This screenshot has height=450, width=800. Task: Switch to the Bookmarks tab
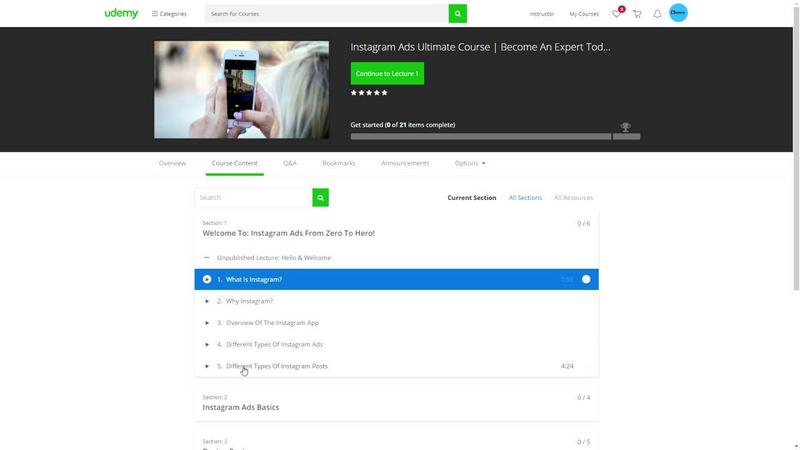pos(339,163)
